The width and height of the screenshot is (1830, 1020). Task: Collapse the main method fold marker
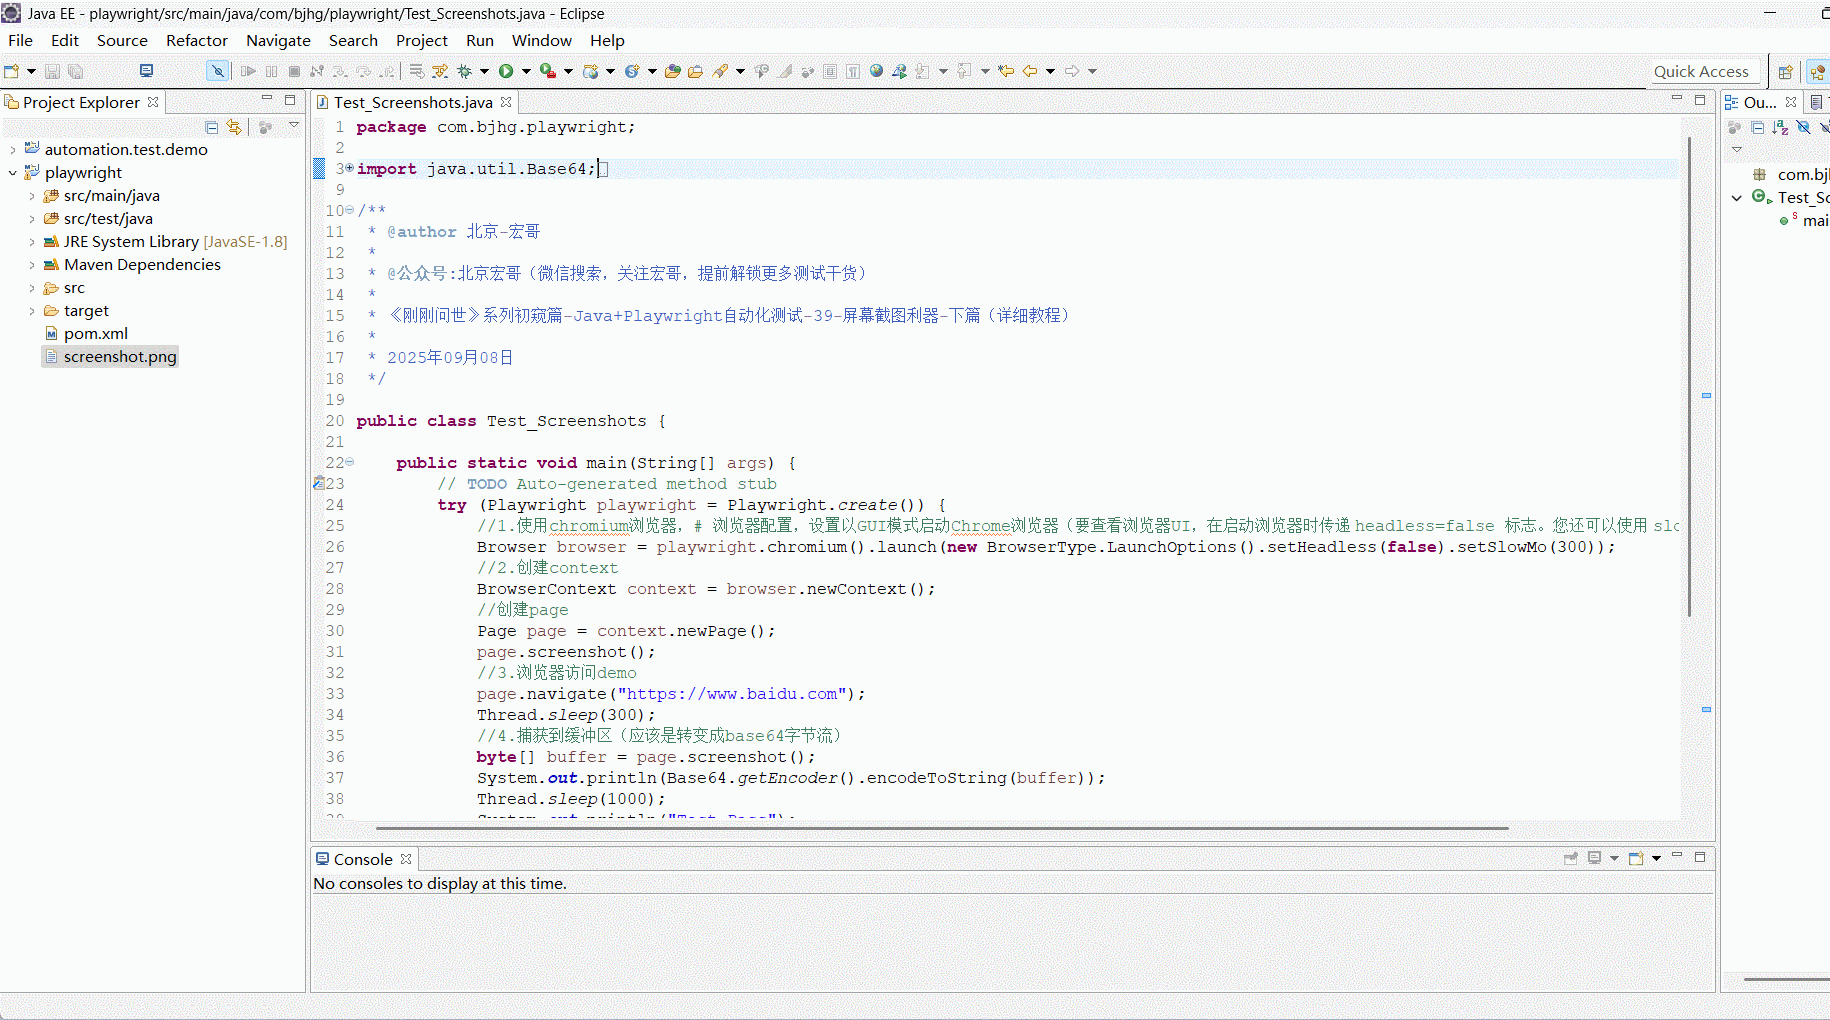point(349,462)
